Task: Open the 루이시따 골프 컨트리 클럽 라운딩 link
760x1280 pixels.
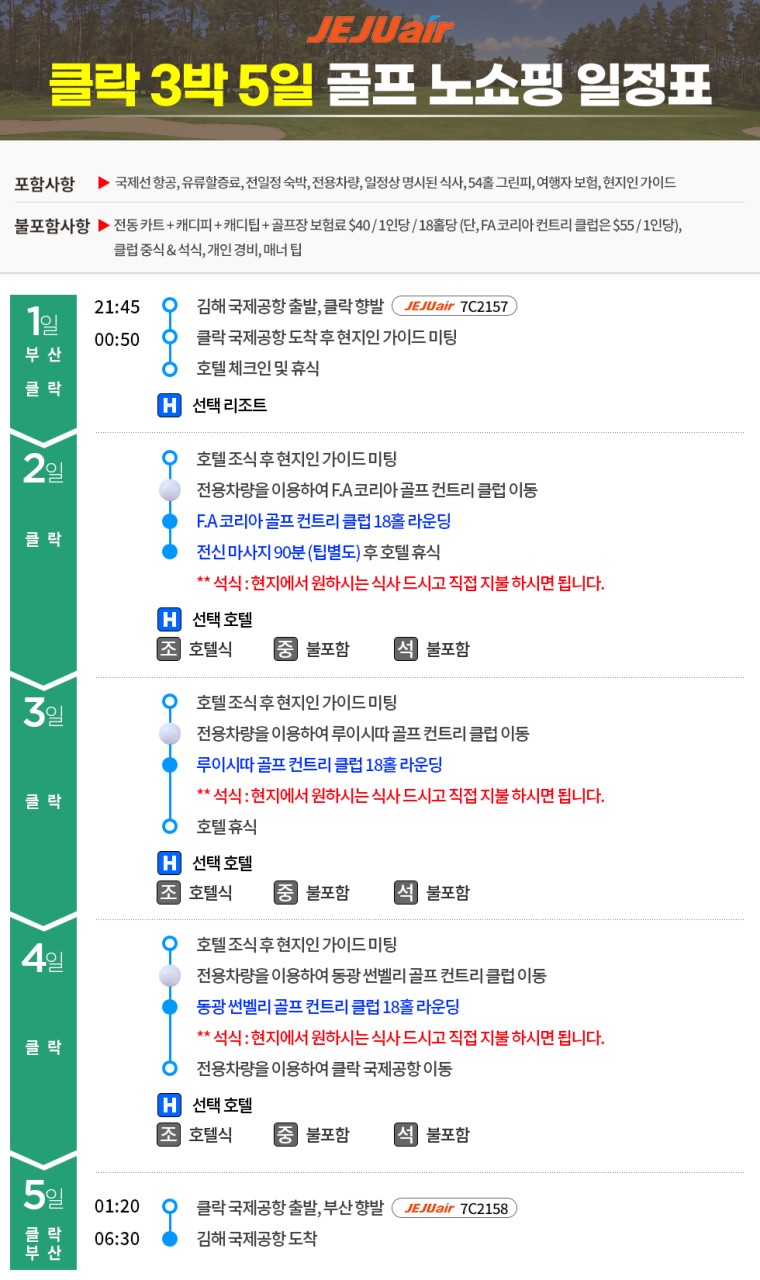Action: tap(319, 765)
